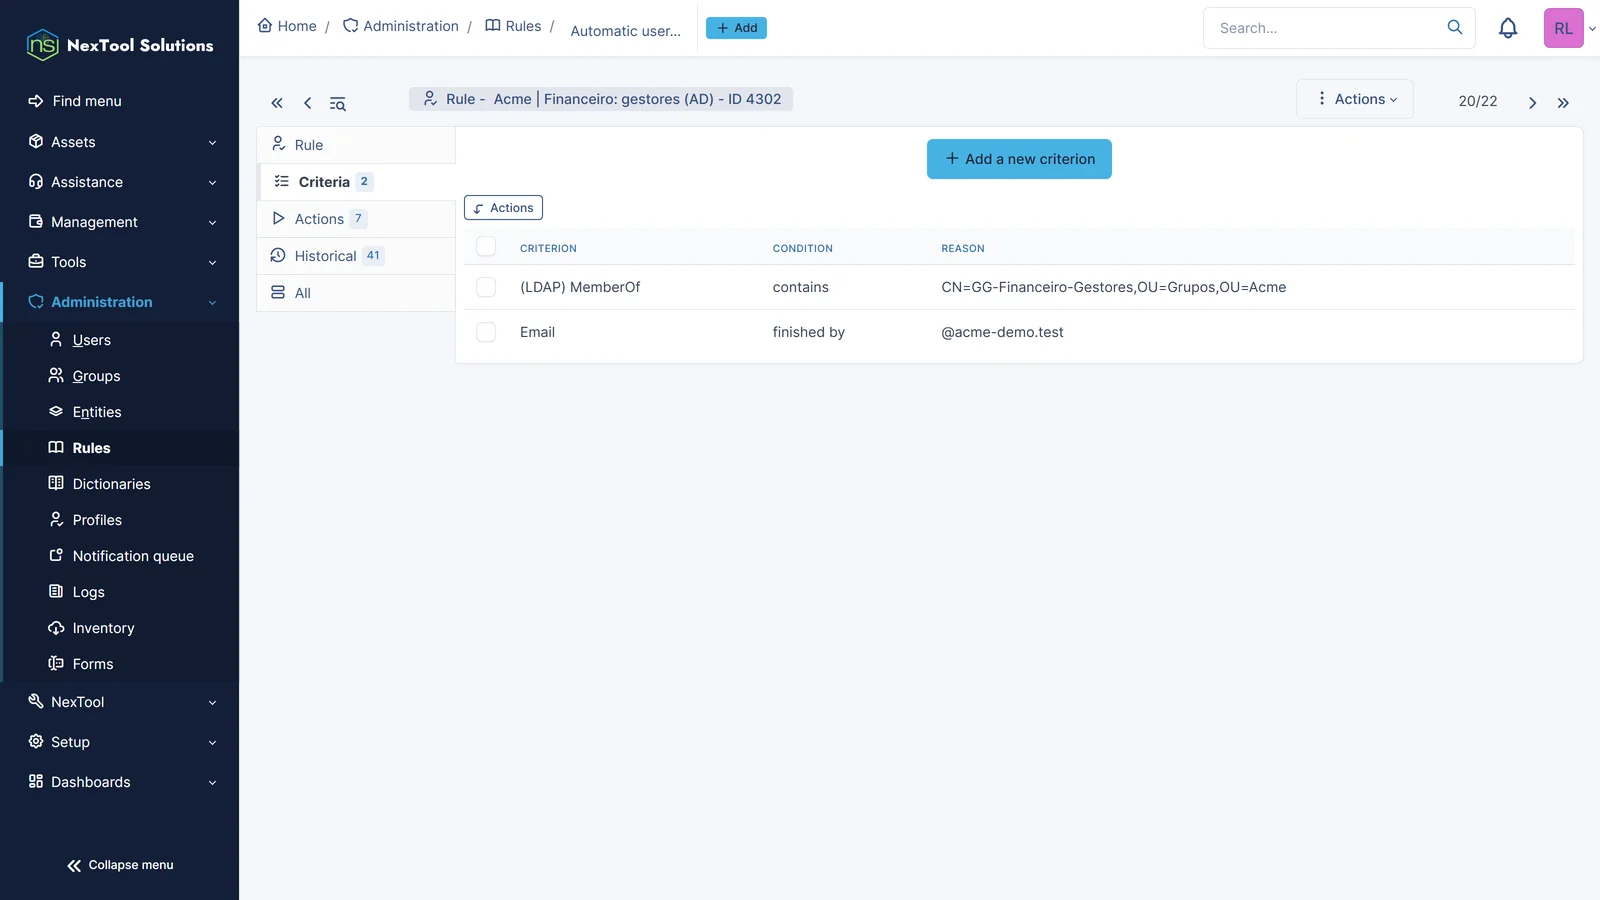Expand the Assets menu
Screen dimensions: 1600x900
pyautogui.click(x=120, y=142)
